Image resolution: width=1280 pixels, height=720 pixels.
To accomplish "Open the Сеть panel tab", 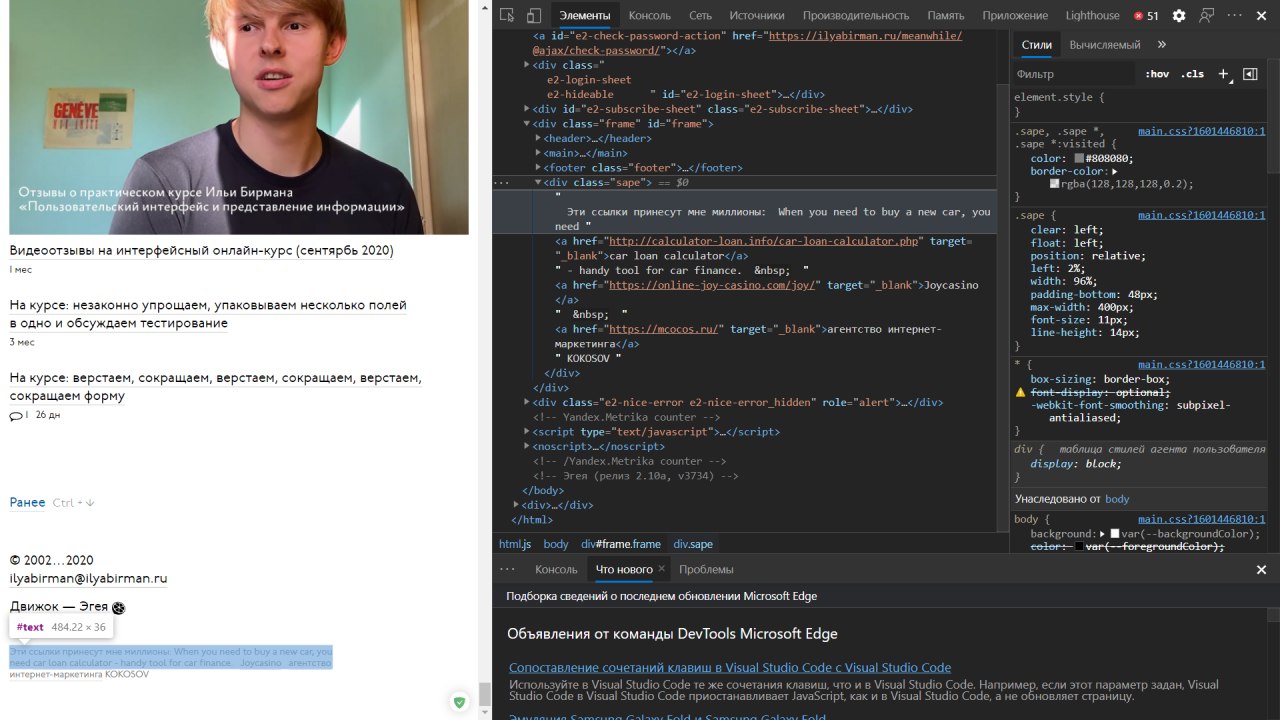I will coord(700,15).
